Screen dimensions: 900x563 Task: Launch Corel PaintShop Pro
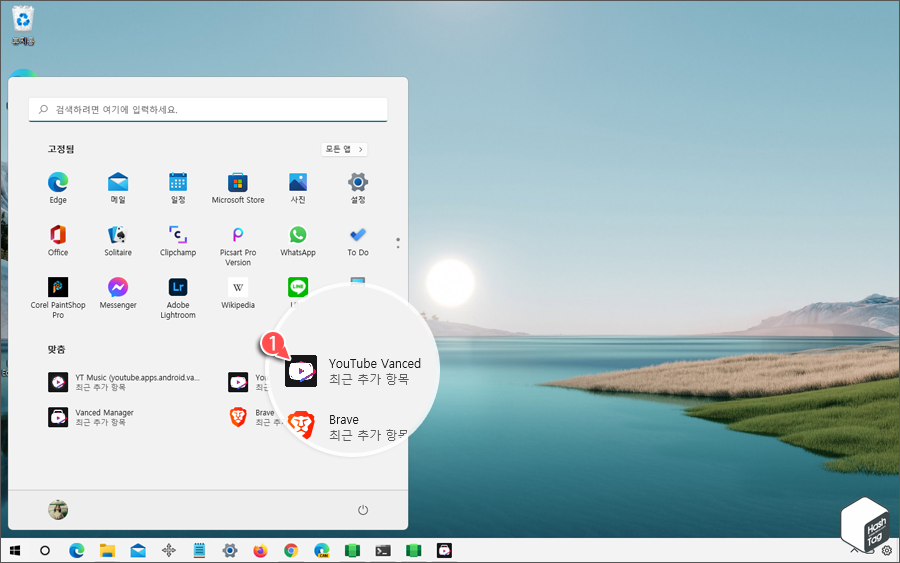pyautogui.click(x=58, y=297)
